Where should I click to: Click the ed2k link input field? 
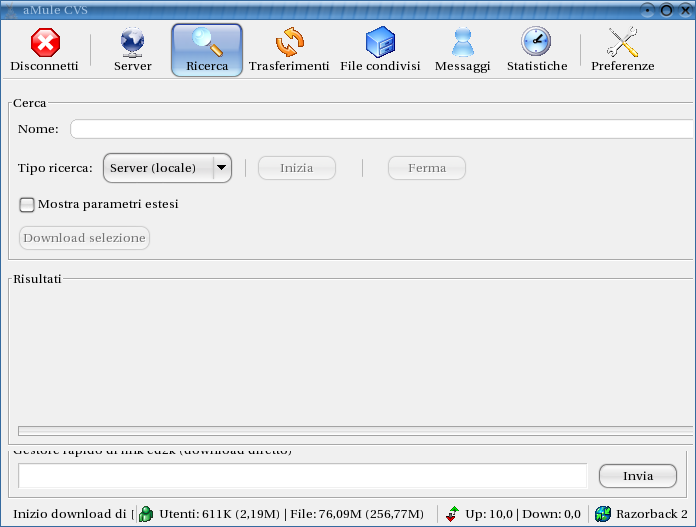302,476
